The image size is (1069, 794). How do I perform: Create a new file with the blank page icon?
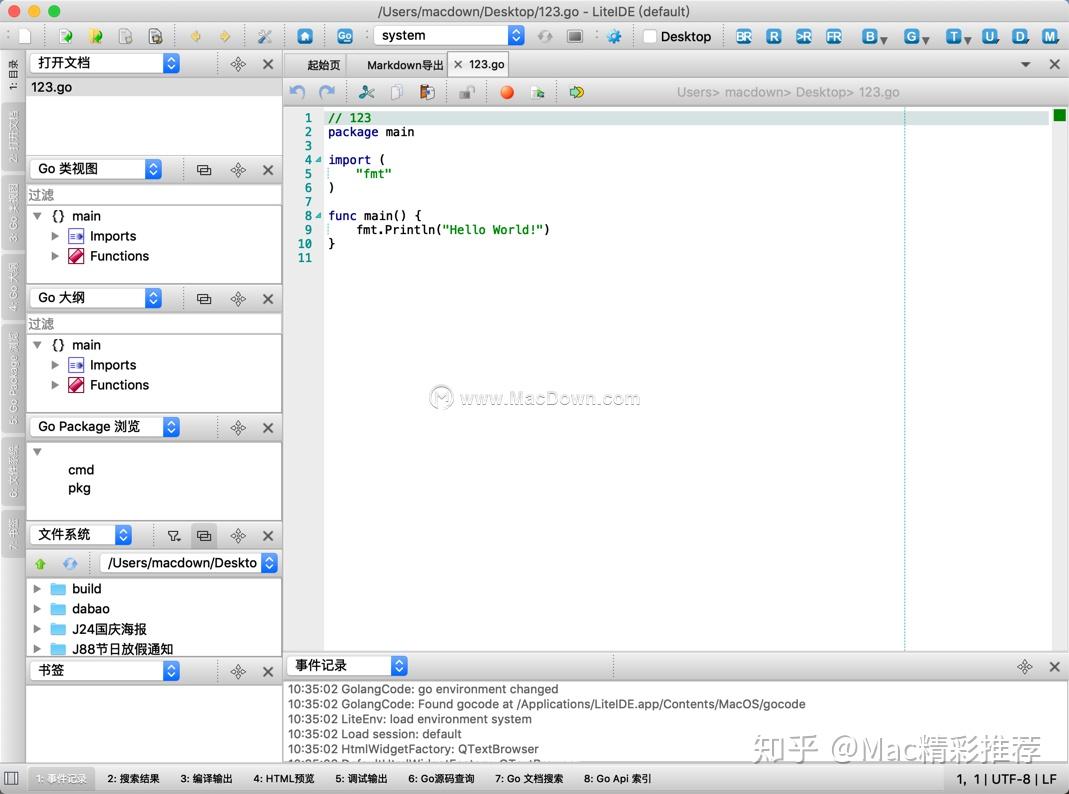tap(25, 36)
